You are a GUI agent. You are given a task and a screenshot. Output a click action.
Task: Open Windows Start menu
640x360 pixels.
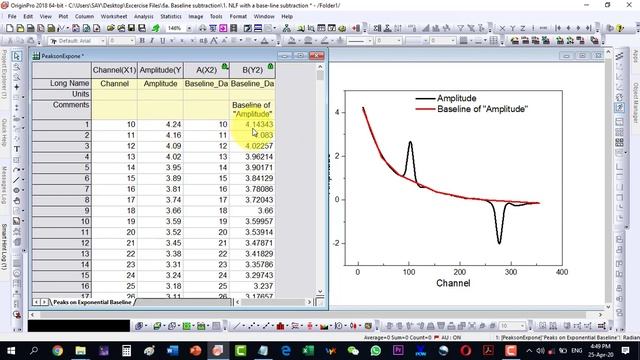pos(11,351)
